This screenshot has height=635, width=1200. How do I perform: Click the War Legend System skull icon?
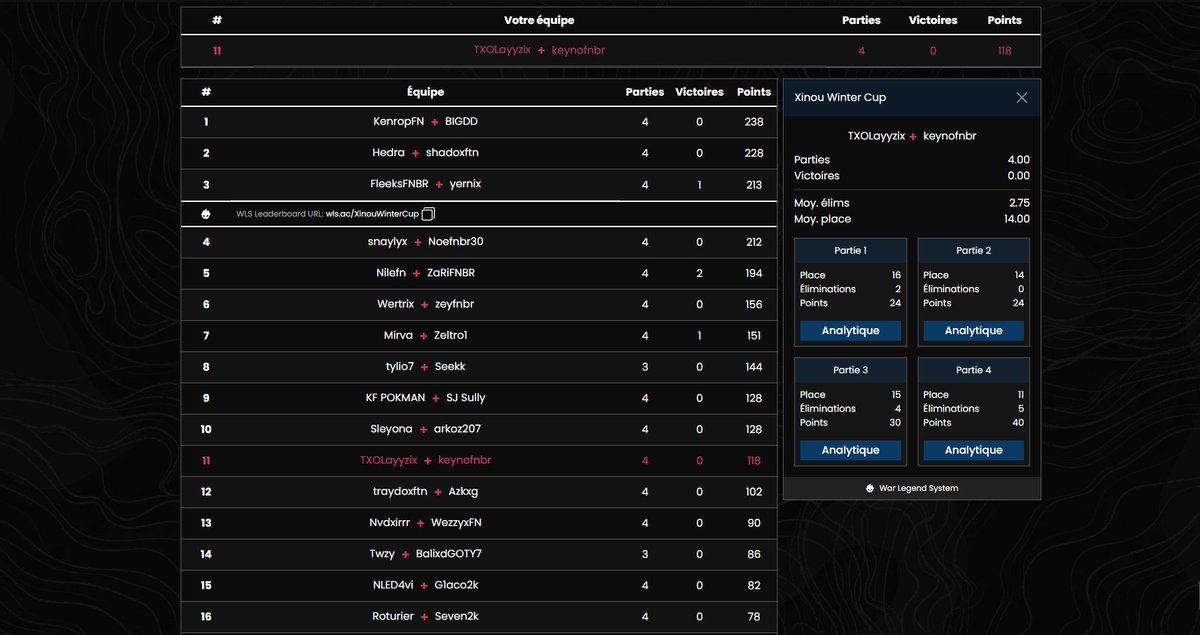click(x=870, y=488)
